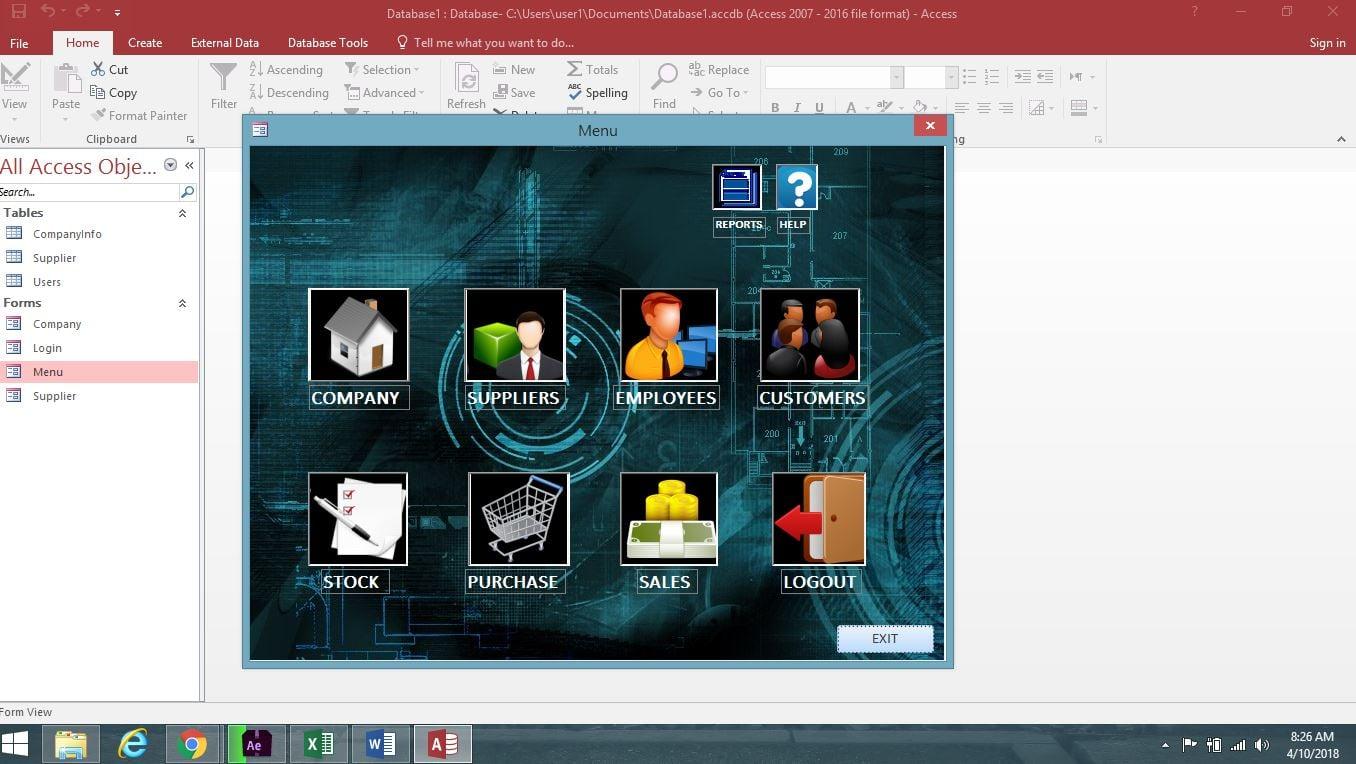Expand the Advanced filter dropdown

[419, 92]
